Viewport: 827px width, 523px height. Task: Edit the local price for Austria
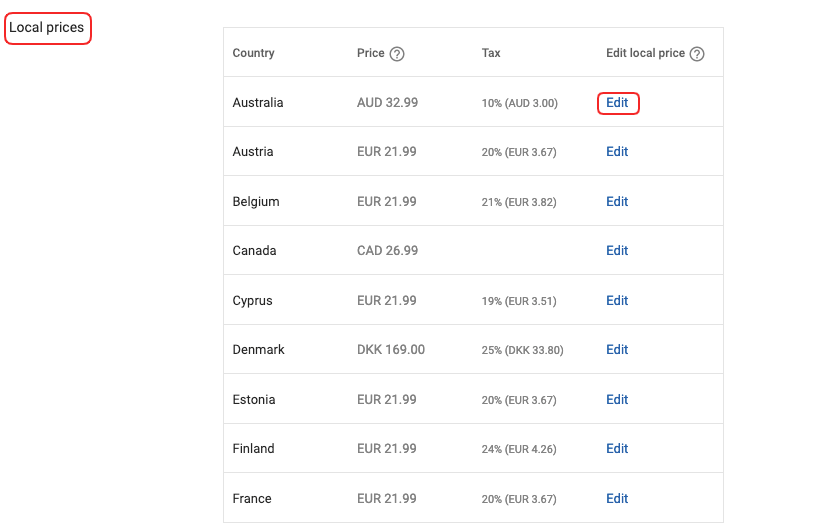617,152
